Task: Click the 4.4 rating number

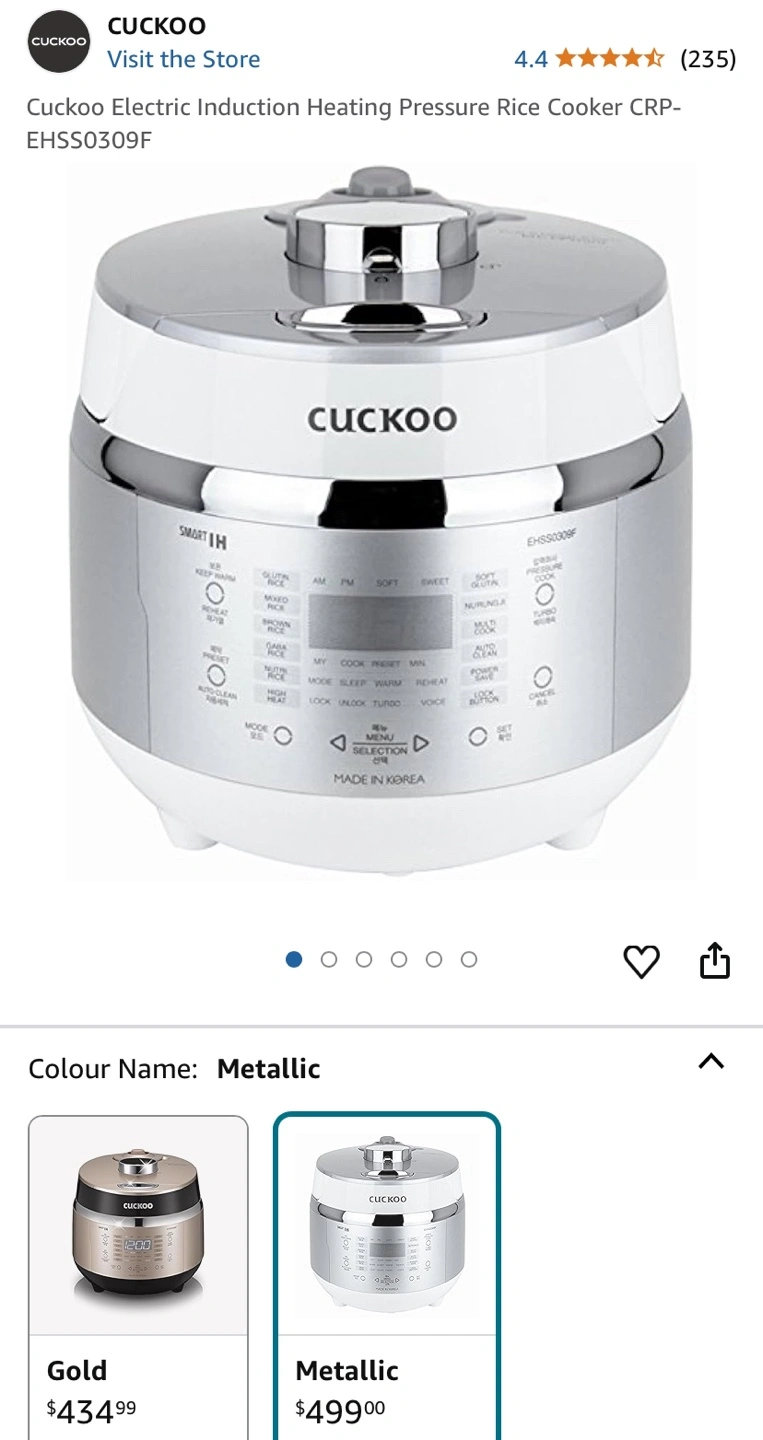Action: tap(531, 59)
